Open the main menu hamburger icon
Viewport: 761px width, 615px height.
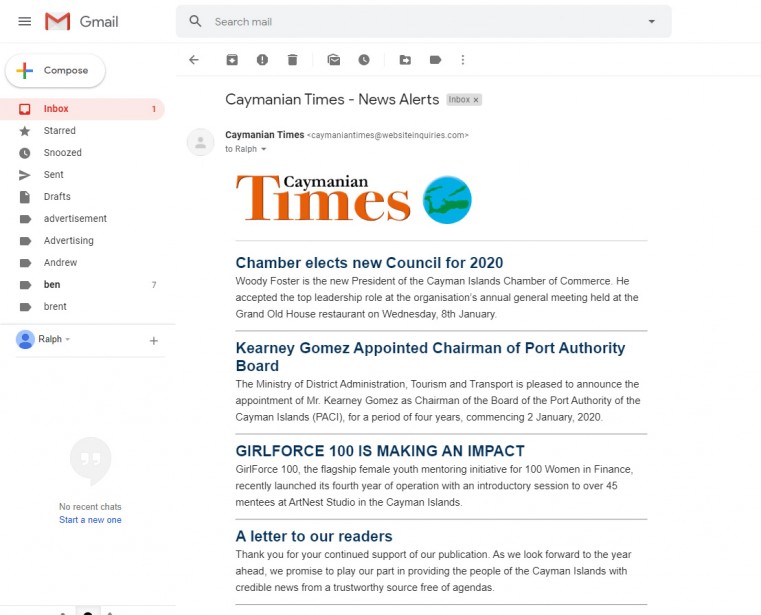[x=25, y=21]
